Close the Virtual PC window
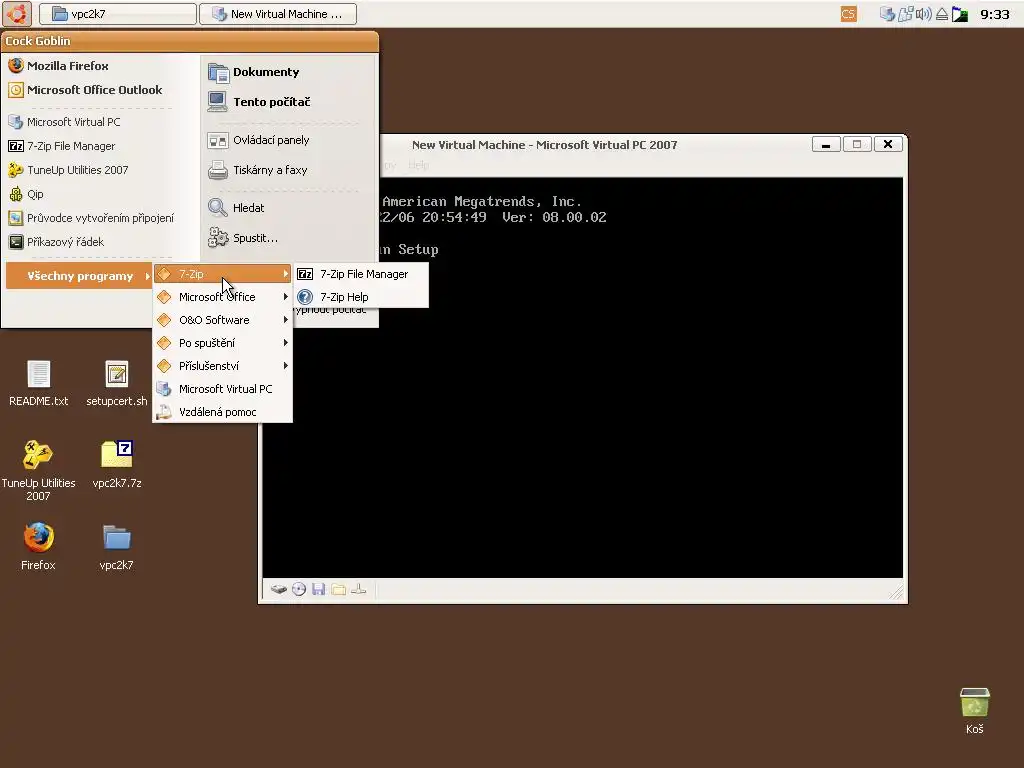This screenshot has width=1024, height=768. point(888,144)
